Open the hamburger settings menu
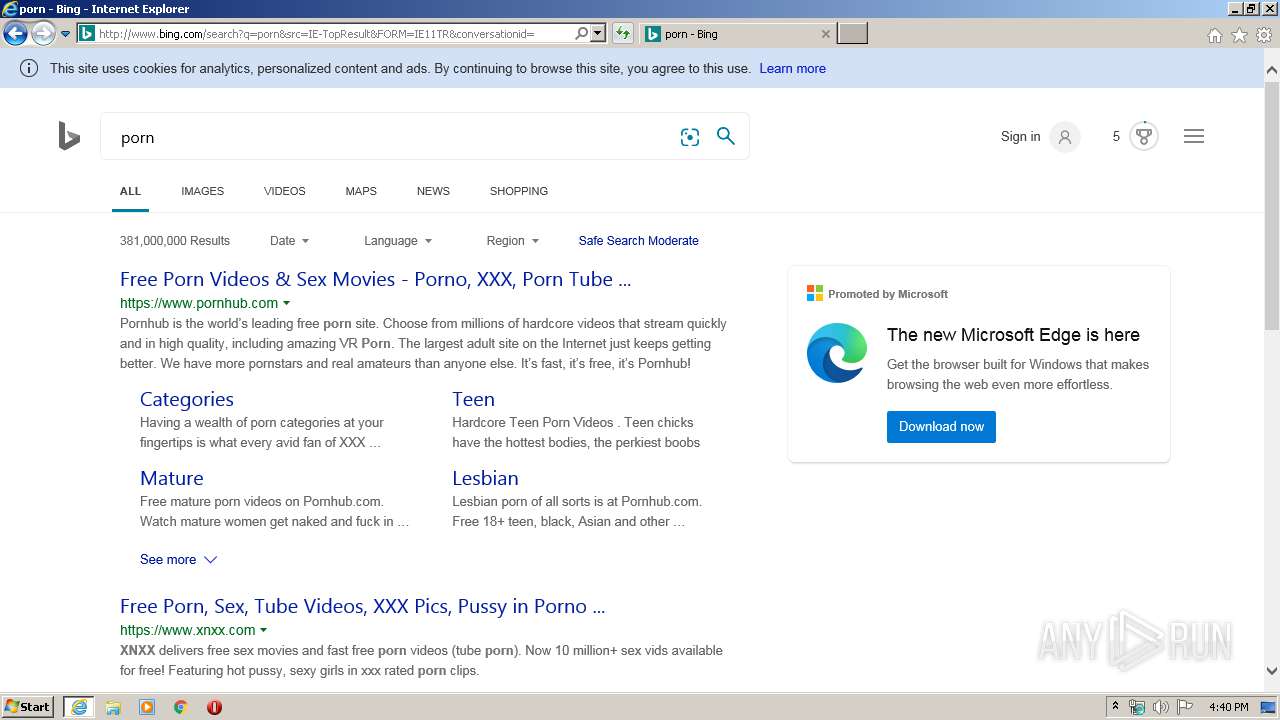 tap(1194, 136)
